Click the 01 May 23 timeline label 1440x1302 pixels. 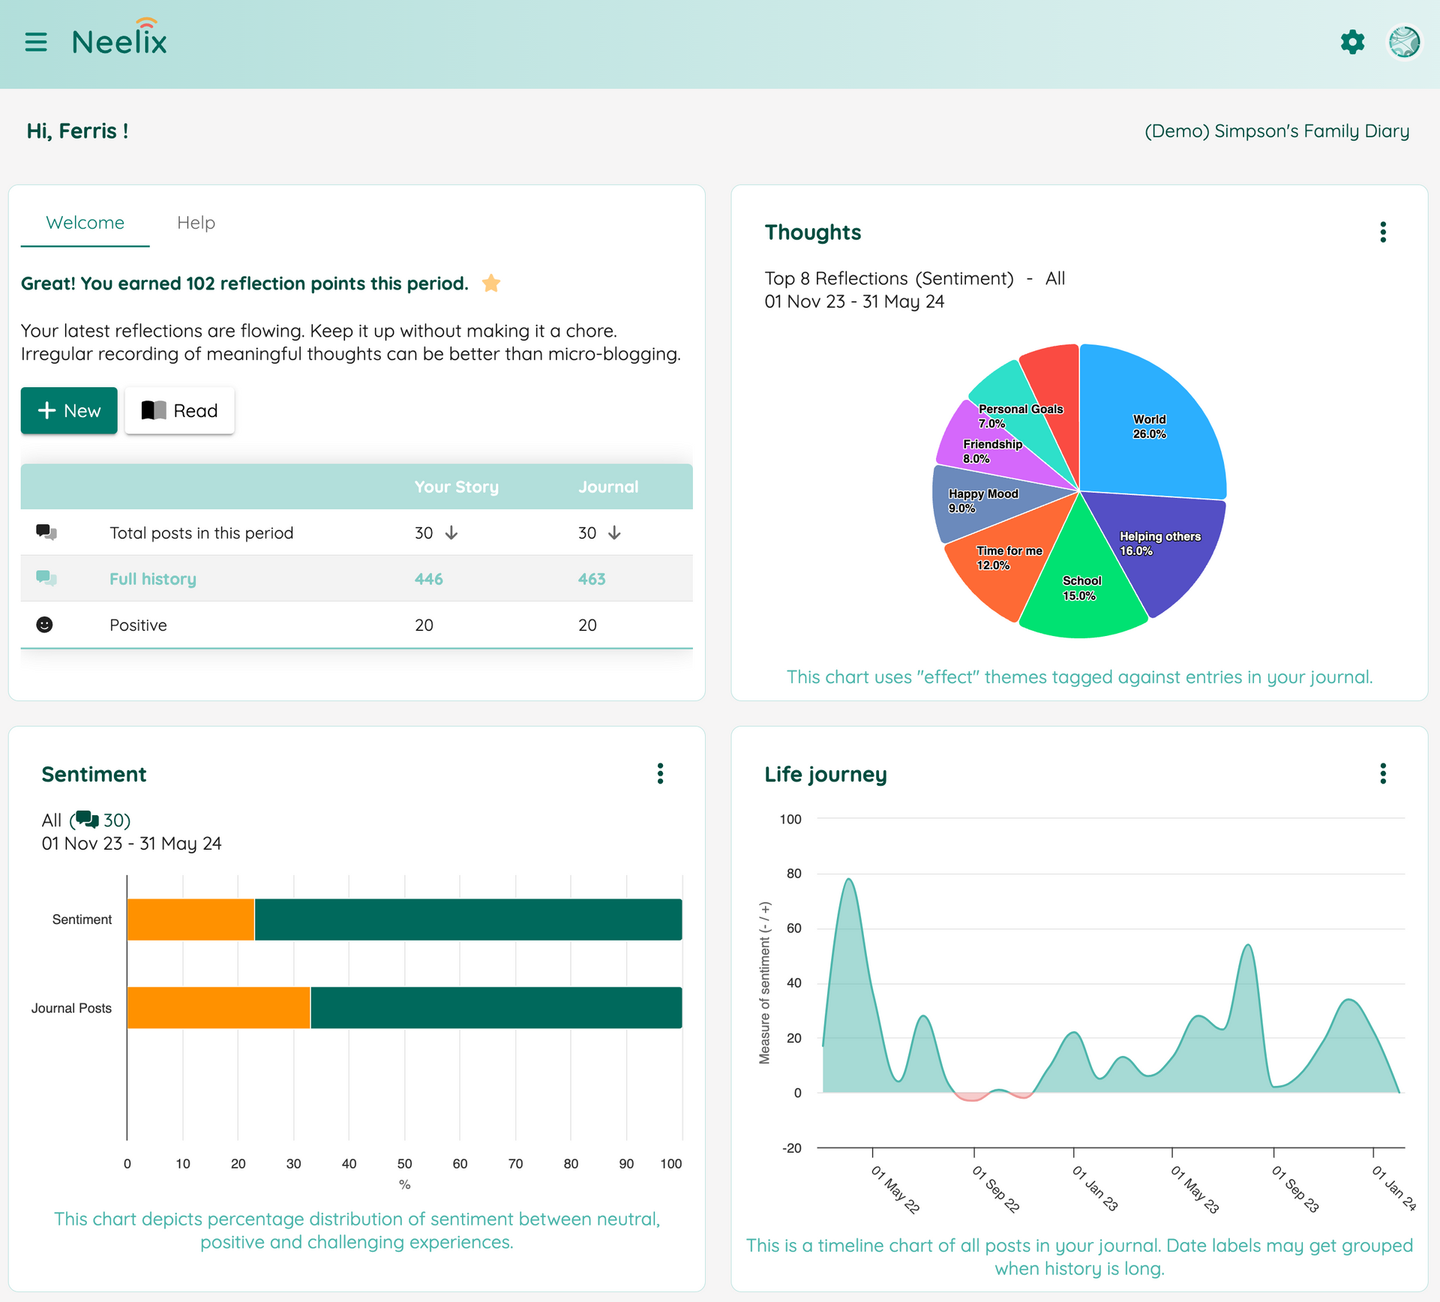click(x=1195, y=1189)
